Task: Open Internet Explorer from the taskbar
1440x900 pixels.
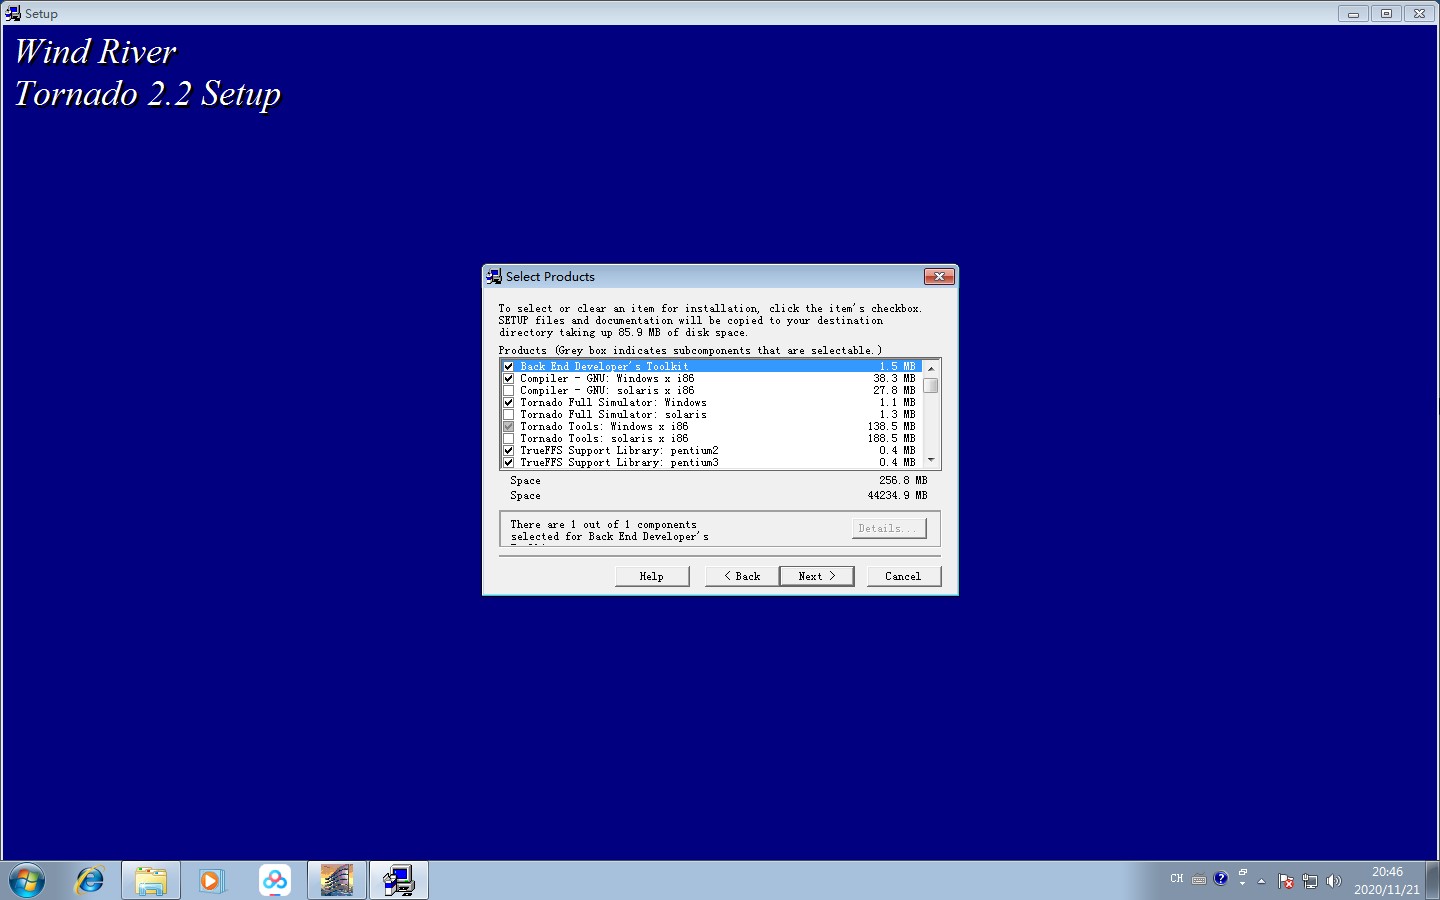Action: 89,880
